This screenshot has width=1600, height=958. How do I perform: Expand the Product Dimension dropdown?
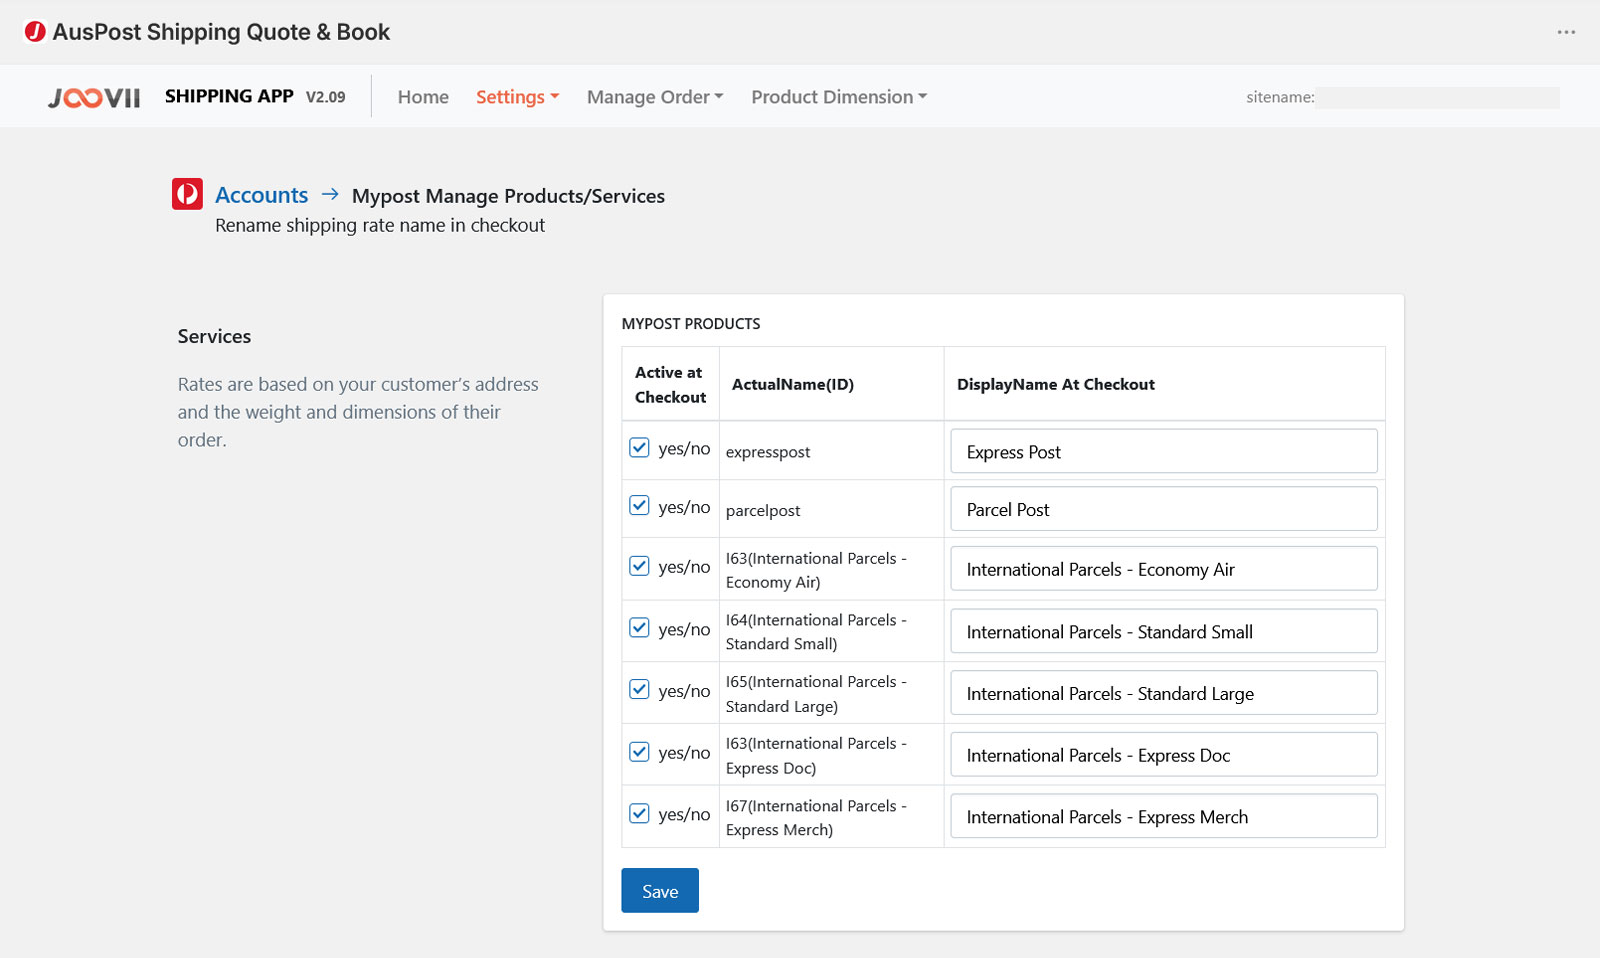click(839, 97)
